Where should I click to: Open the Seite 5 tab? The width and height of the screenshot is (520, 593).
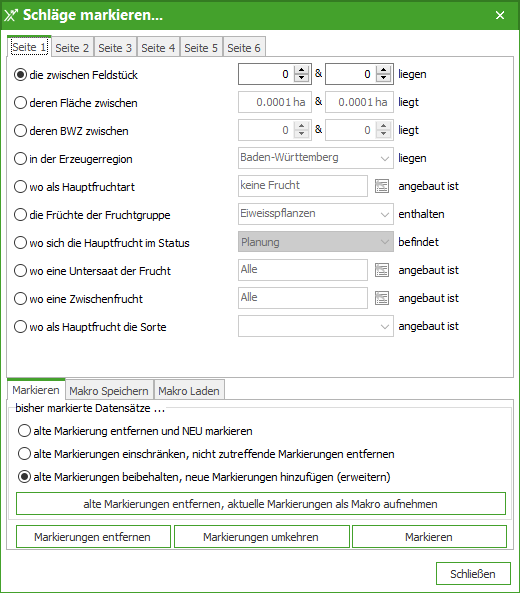click(x=201, y=48)
